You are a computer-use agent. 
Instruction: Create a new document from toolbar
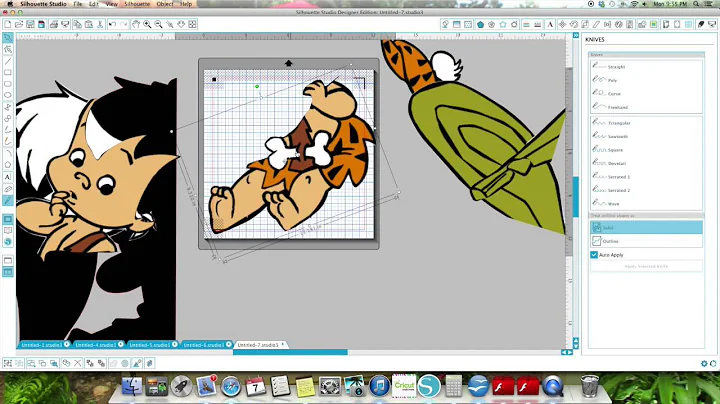tap(8, 24)
